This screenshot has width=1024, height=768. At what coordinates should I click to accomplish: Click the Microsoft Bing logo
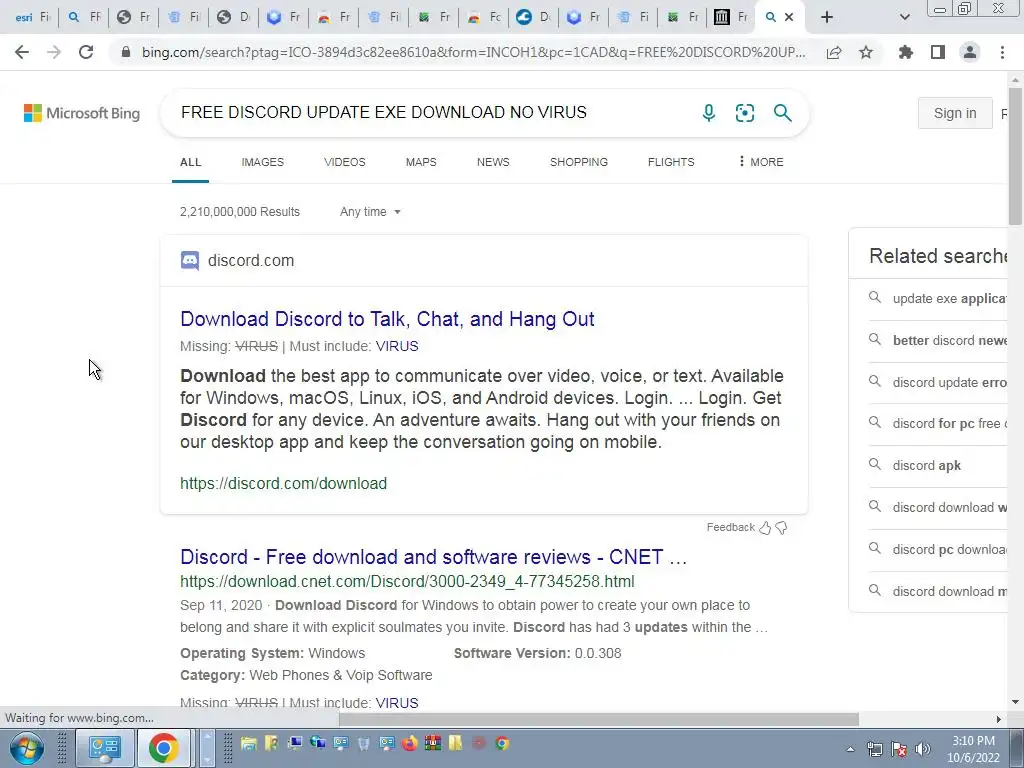pos(82,113)
